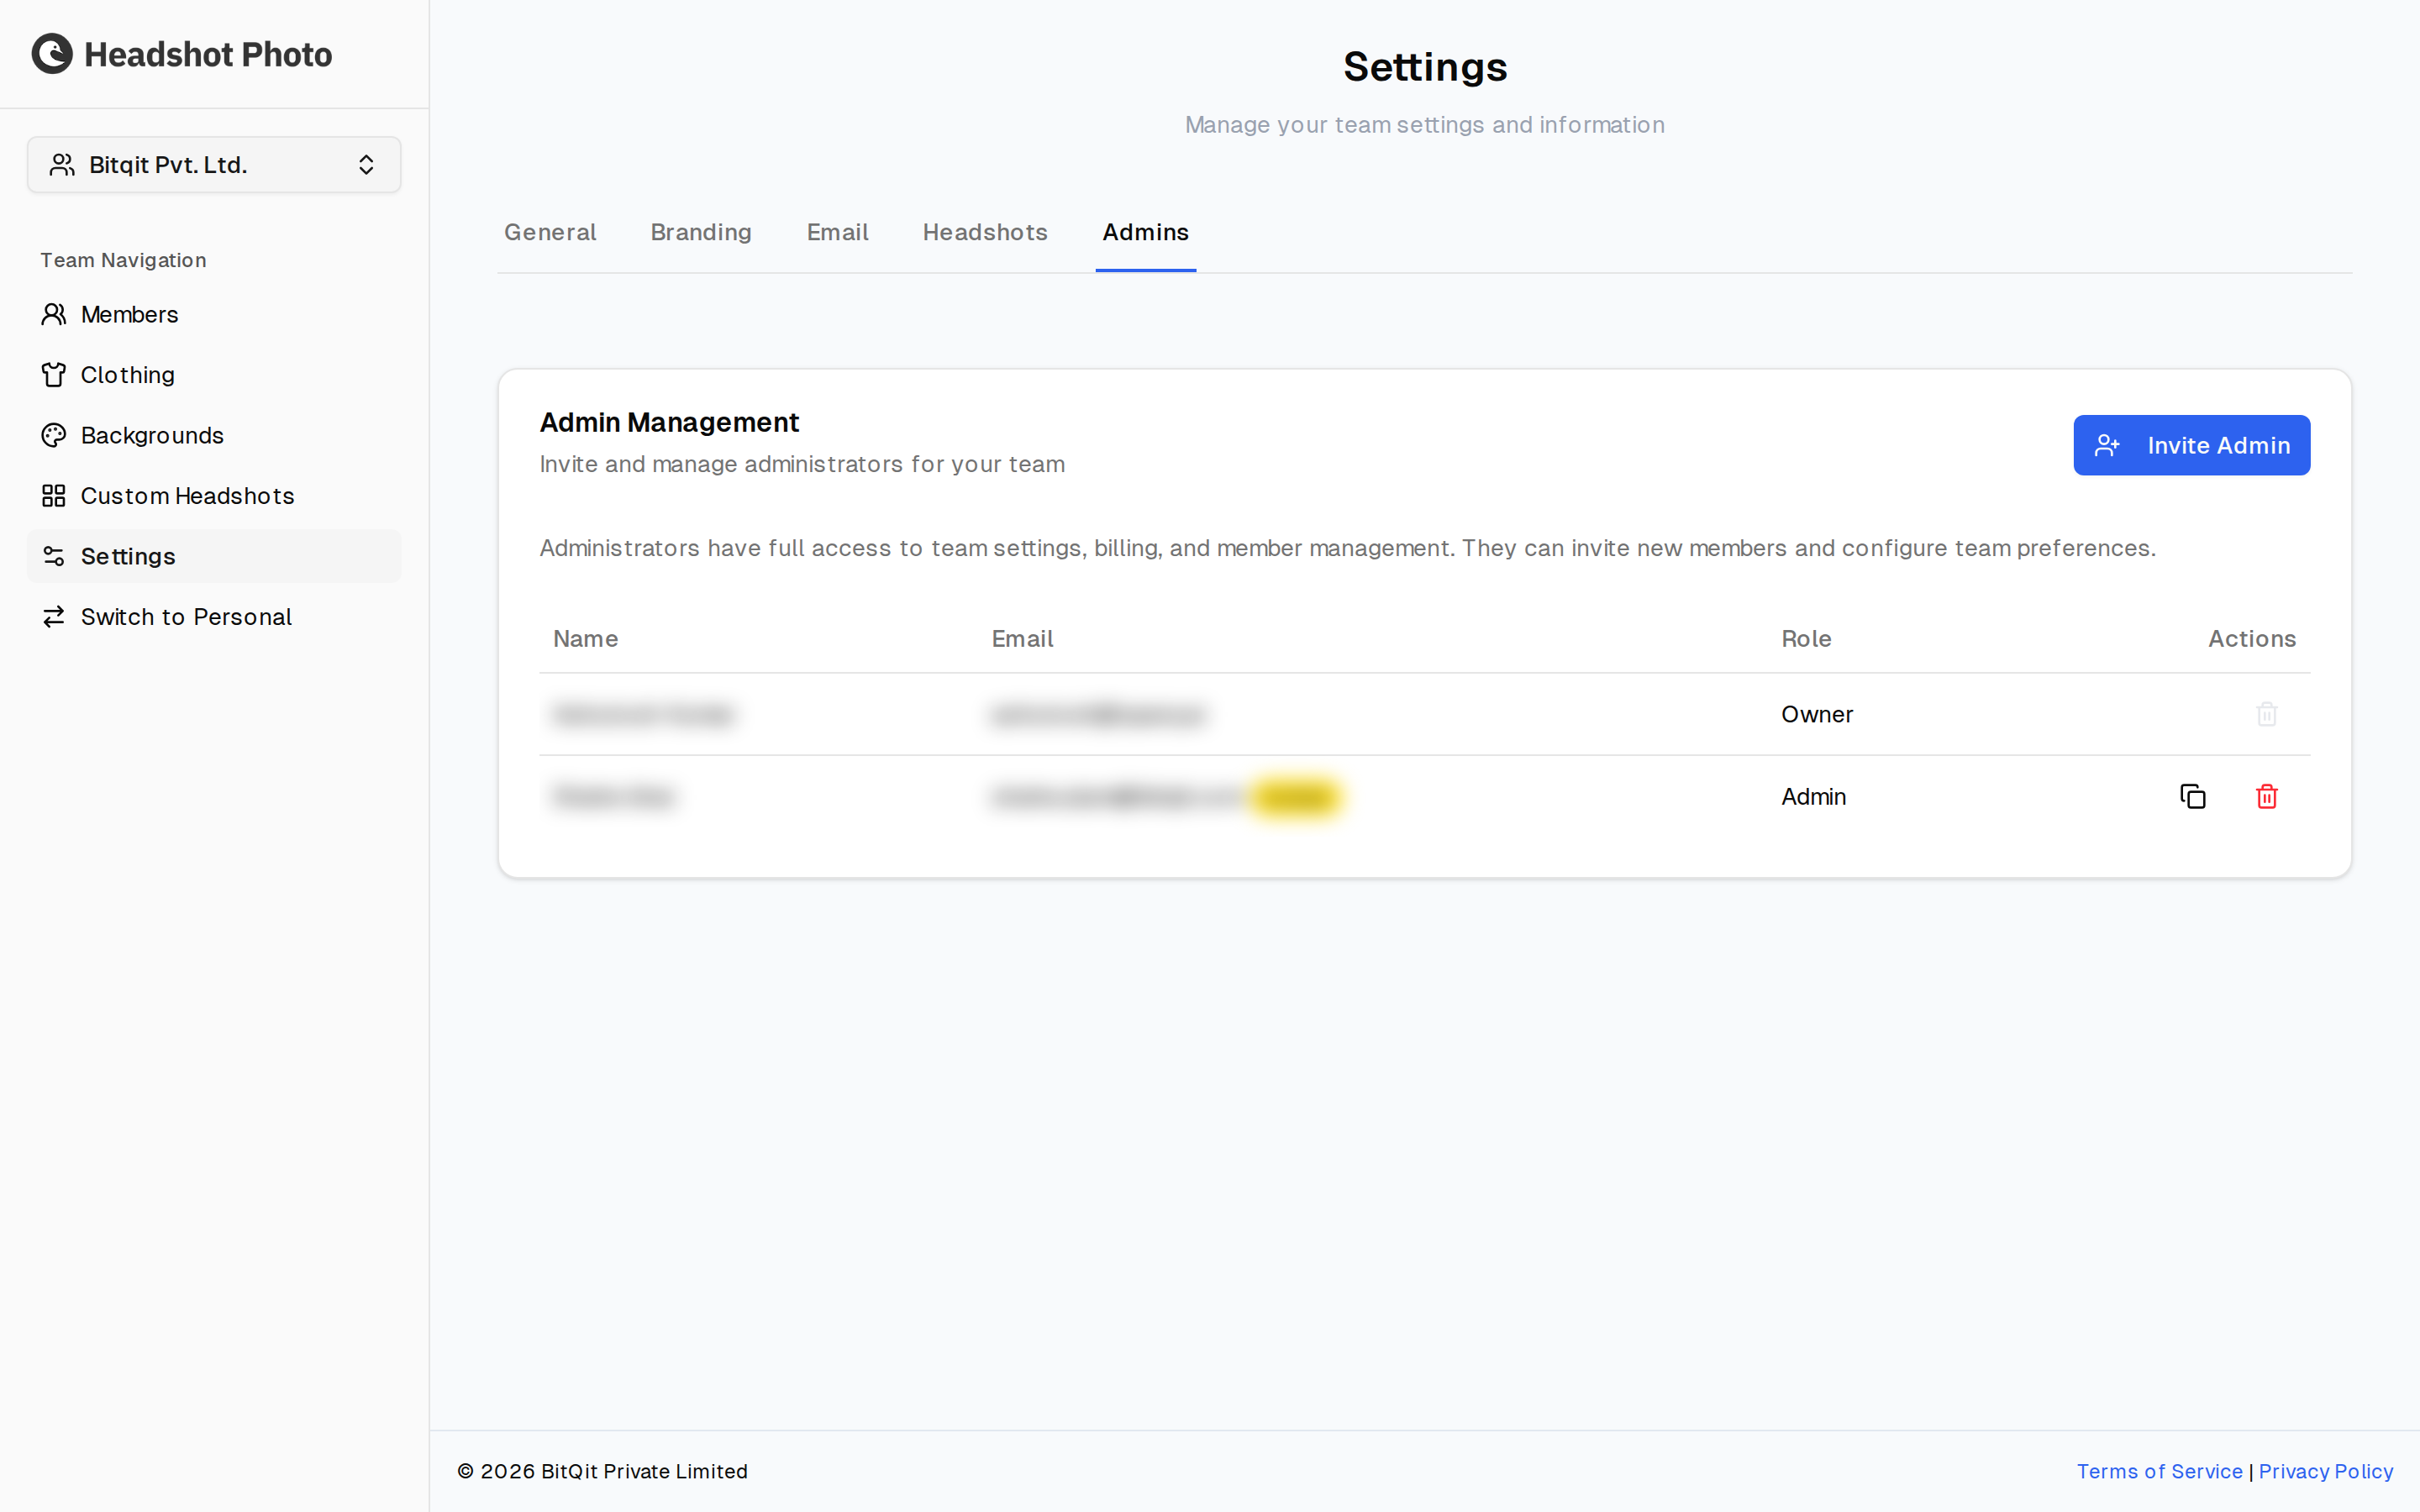Viewport: 2420px width, 1512px height.
Task: Click the Custom Headshots grid icon
Action: pyautogui.click(x=54, y=496)
